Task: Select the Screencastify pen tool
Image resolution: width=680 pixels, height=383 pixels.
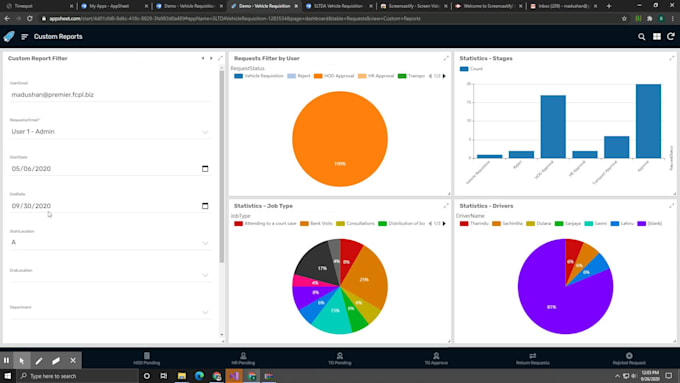Action: pyautogui.click(x=39, y=360)
